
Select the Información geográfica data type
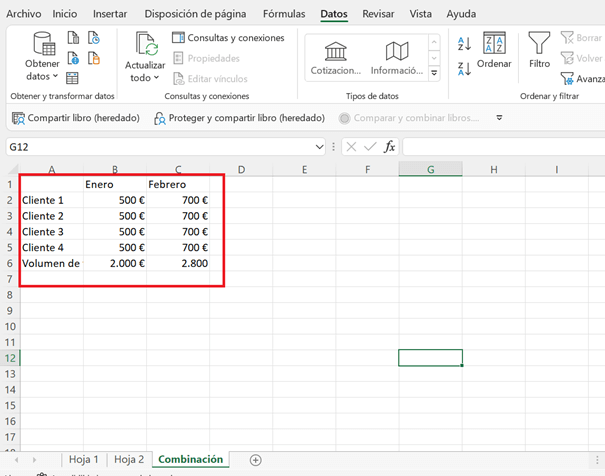point(397,59)
